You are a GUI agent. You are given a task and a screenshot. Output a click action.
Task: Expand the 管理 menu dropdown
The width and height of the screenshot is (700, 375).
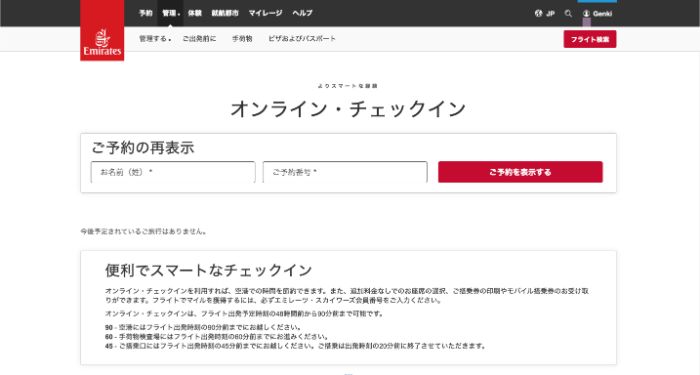tap(171, 13)
